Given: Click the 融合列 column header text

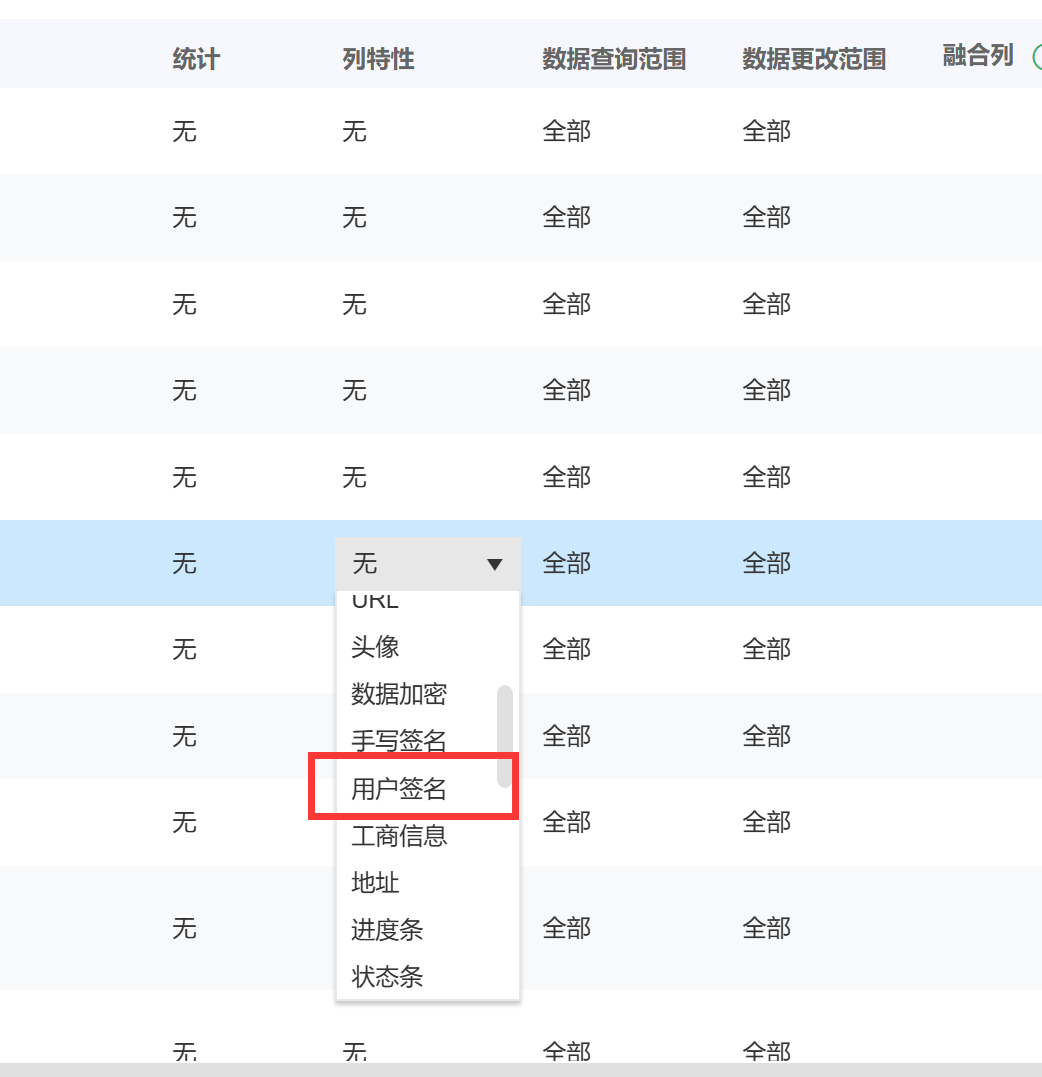Looking at the screenshot, I should click(978, 56).
